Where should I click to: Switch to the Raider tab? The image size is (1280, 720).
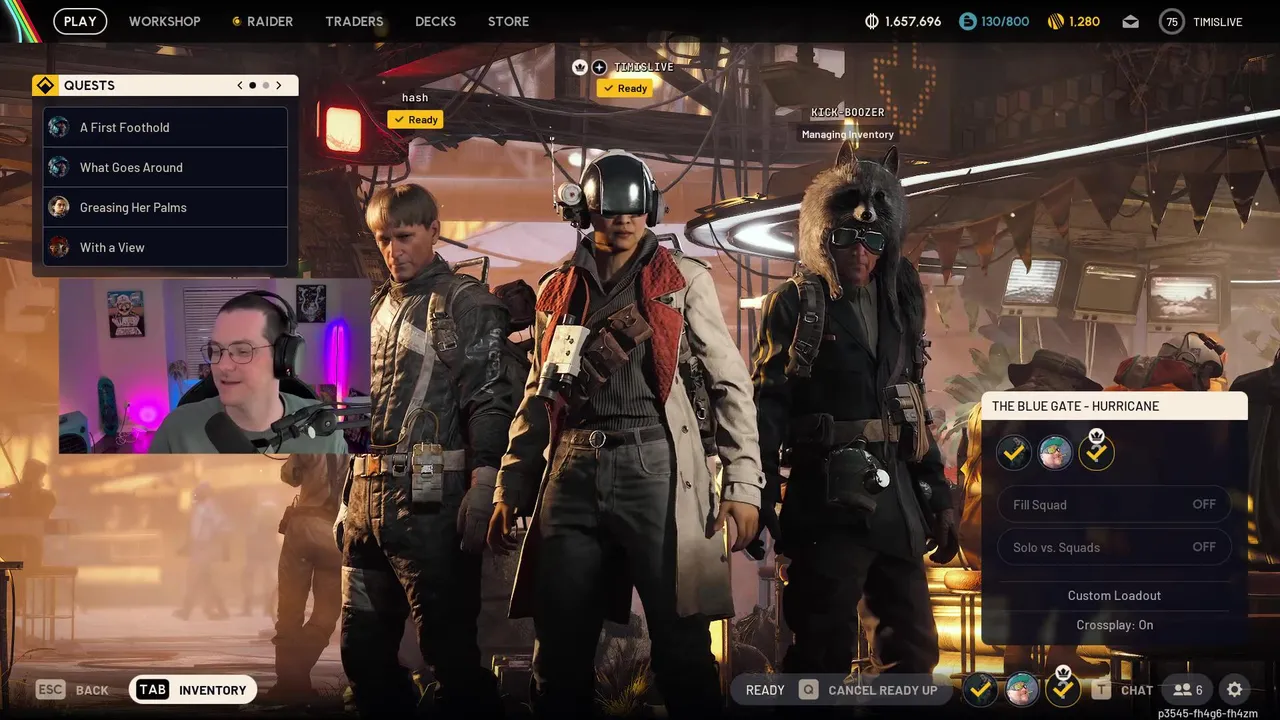point(270,21)
